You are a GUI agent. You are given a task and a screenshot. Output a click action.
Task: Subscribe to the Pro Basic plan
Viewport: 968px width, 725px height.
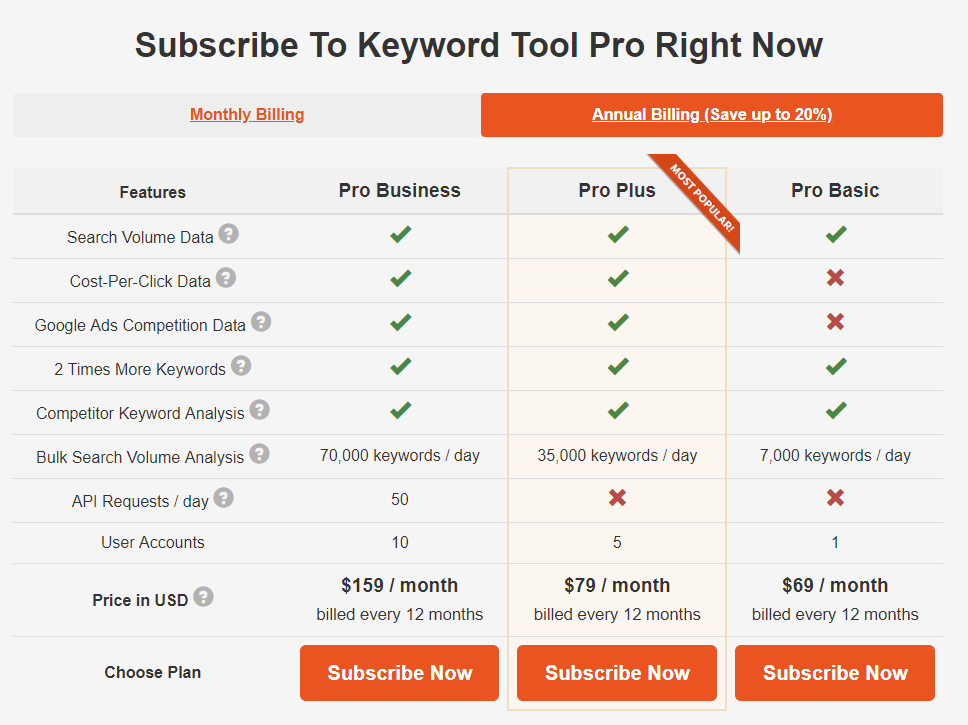[834, 672]
